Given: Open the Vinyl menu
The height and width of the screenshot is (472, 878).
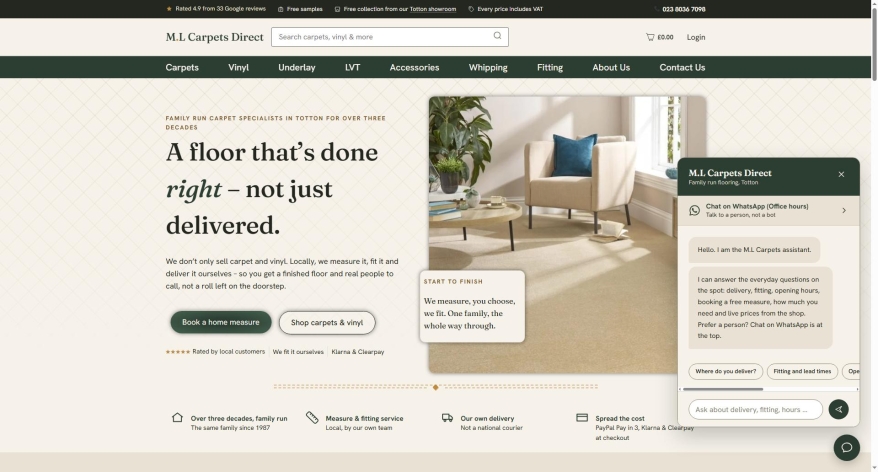Looking at the screenshot, I should tap(239, 67).
